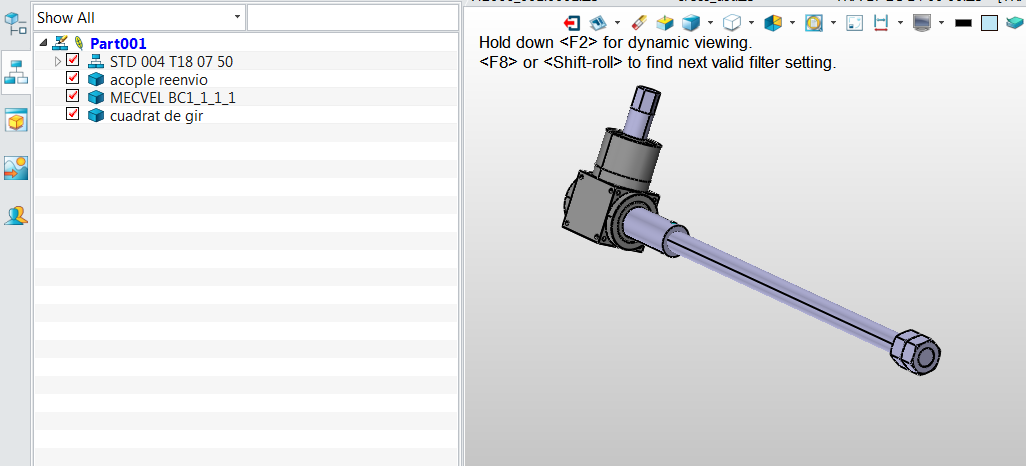Open the shaded display mode dropdown arrow
This screenshot has height=466, width=1026.
click(x=710, y=23)
